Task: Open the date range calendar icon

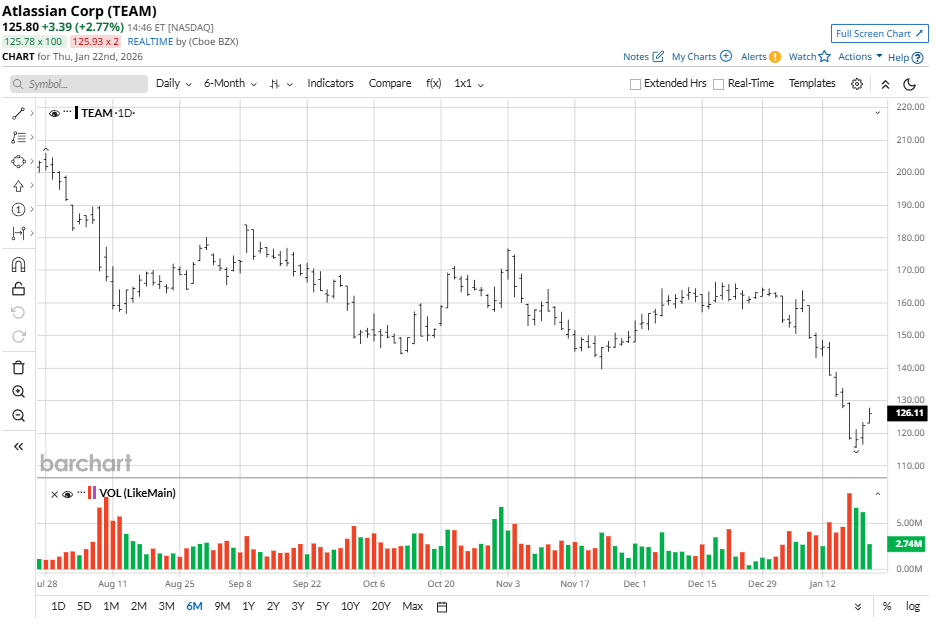Action: tap(442, 607)
